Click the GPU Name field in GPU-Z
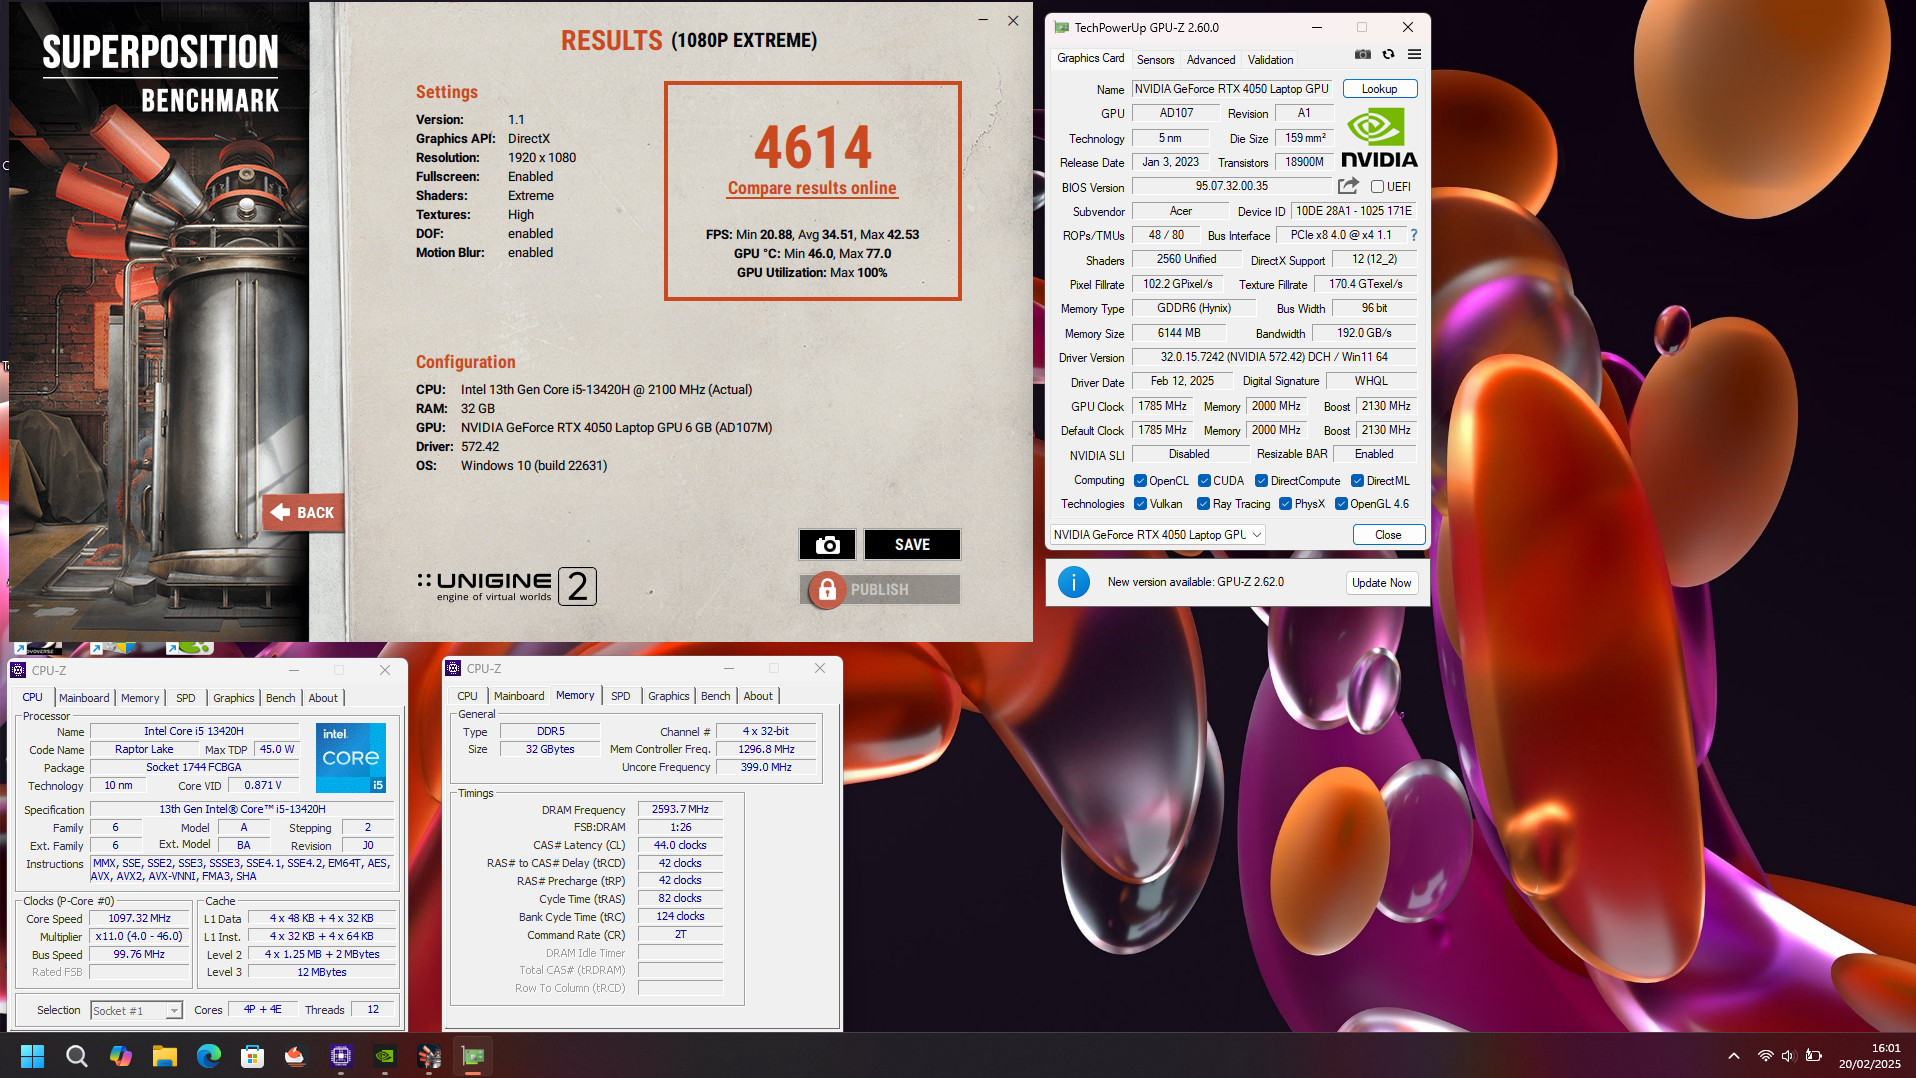 click(x=1232, y=89)
